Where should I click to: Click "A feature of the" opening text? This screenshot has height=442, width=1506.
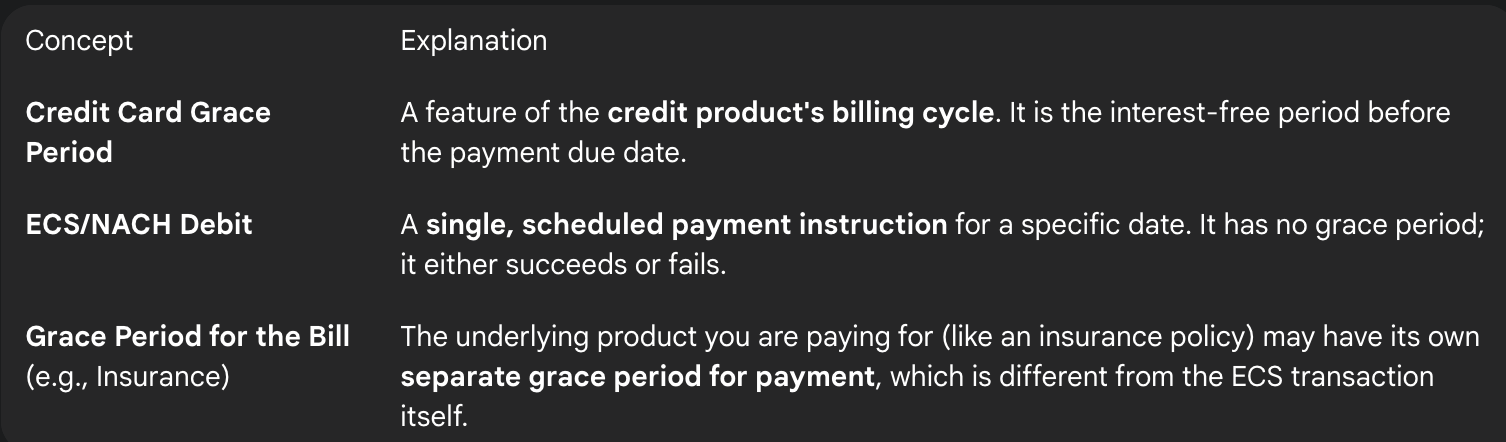(x=501, y=112)
